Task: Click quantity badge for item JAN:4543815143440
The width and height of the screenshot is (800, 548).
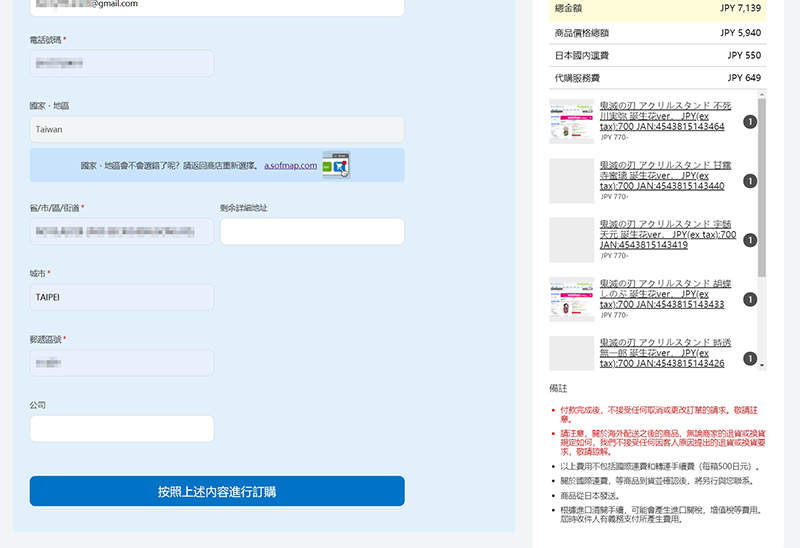Action: tap(749, 181)
